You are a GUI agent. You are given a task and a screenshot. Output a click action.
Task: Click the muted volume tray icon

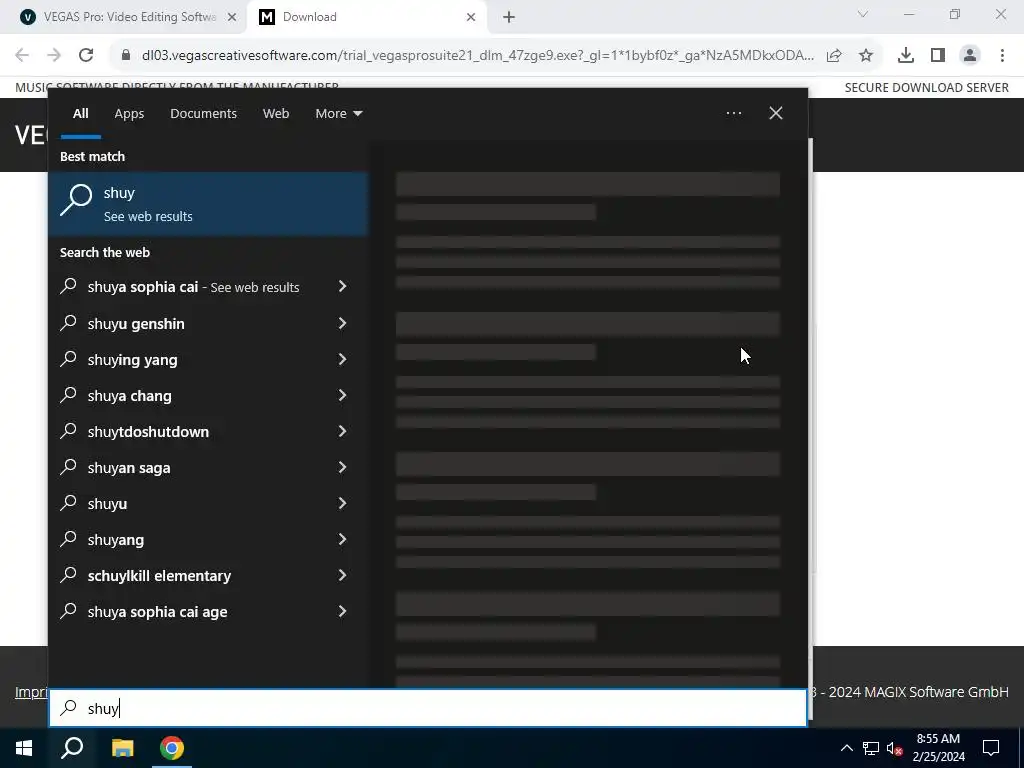tap(894, 748)
